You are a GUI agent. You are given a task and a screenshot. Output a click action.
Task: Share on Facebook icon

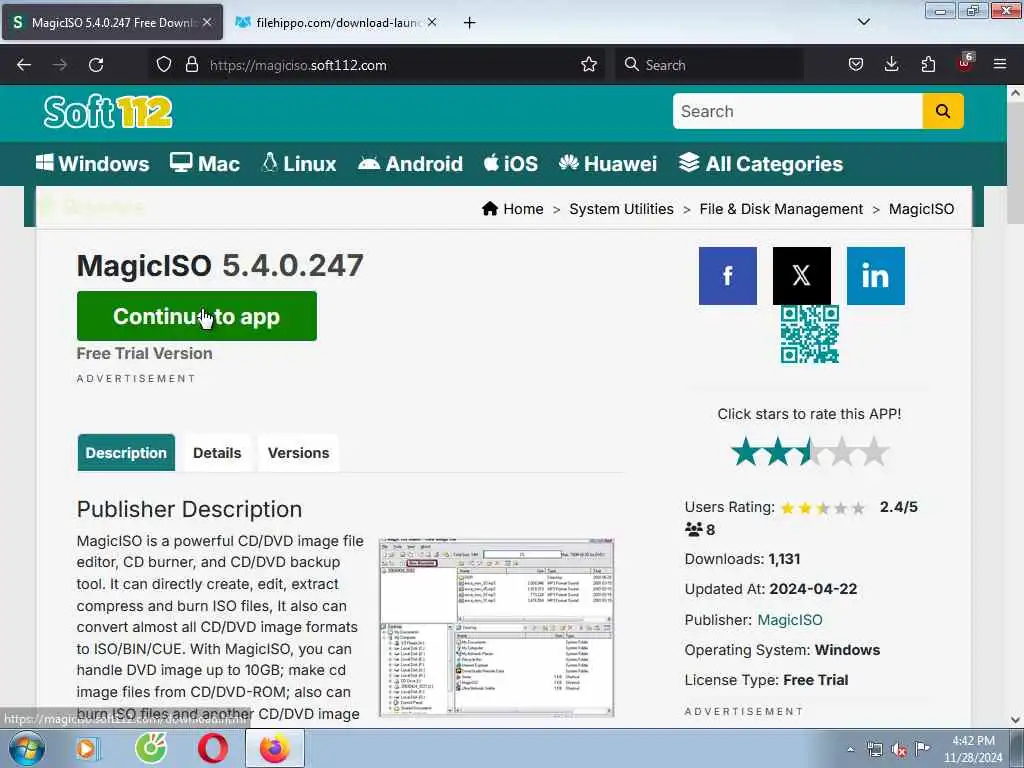[728, 276]
